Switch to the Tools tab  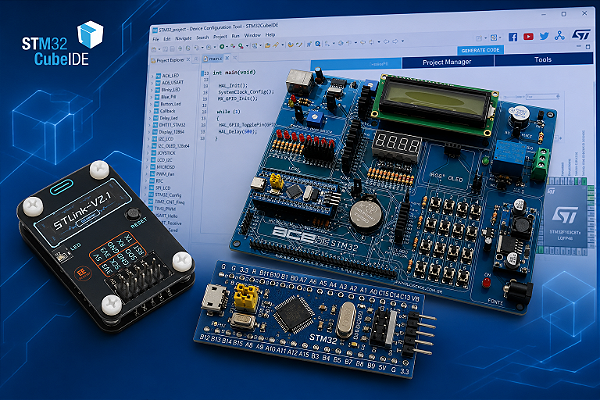pos(543,59)
